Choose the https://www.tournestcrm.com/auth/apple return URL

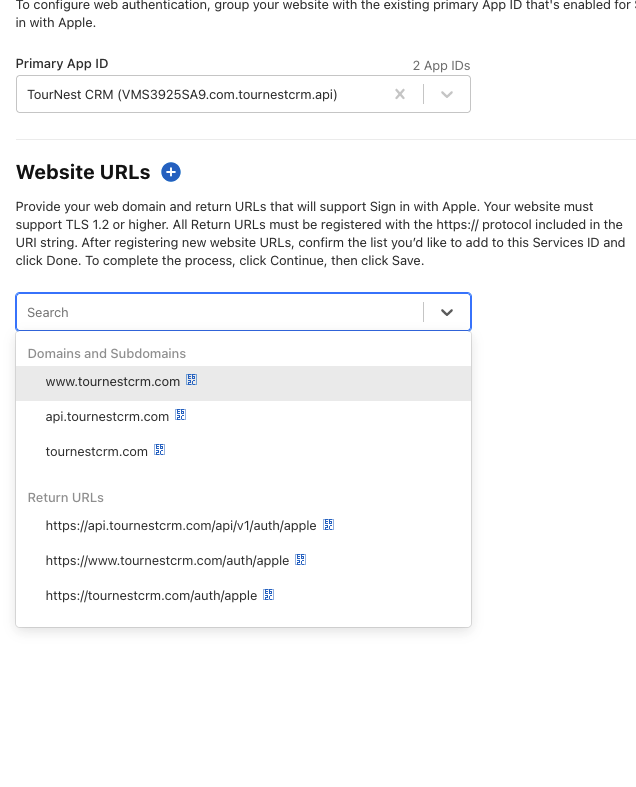(x=167, y=561)
